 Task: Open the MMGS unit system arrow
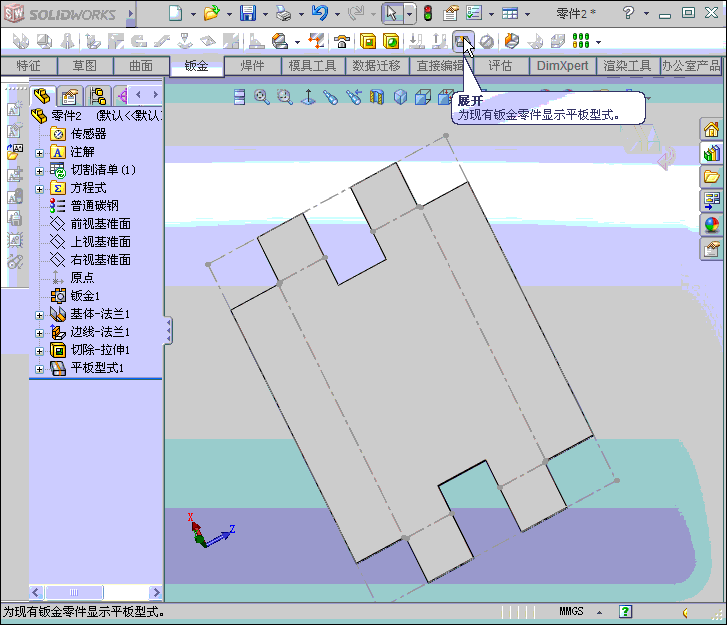pos(599,612)
